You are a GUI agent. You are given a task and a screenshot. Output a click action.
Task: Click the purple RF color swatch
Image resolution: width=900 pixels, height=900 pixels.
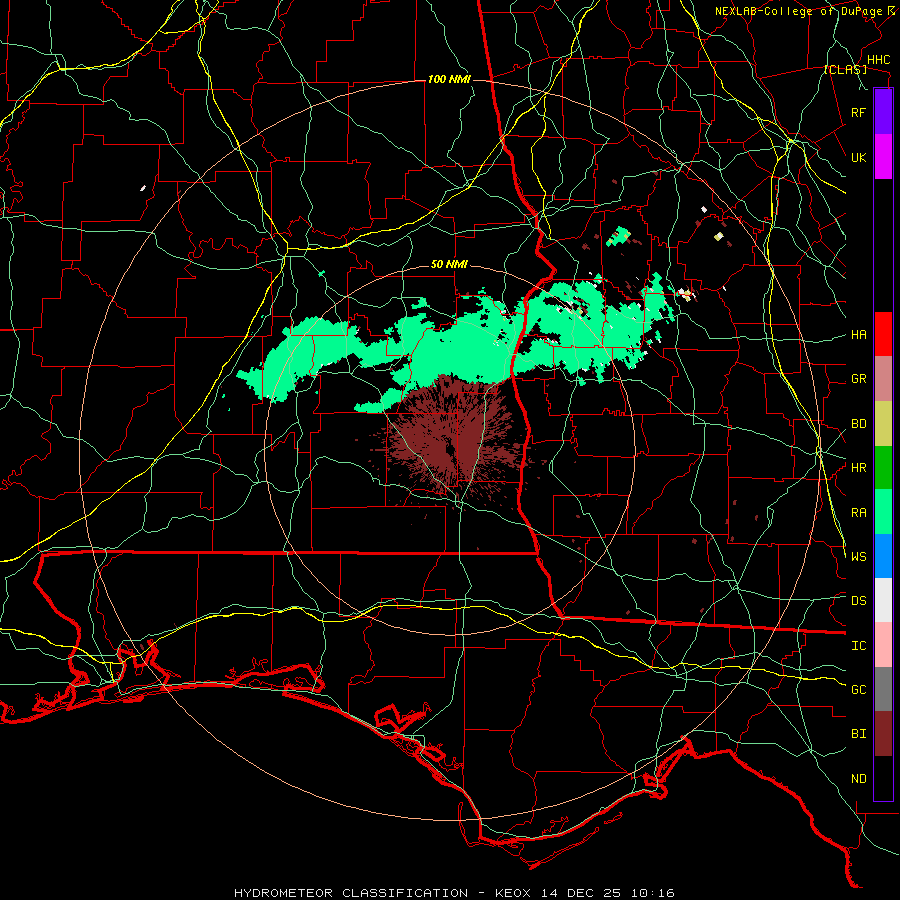click(x=883, y=112)
